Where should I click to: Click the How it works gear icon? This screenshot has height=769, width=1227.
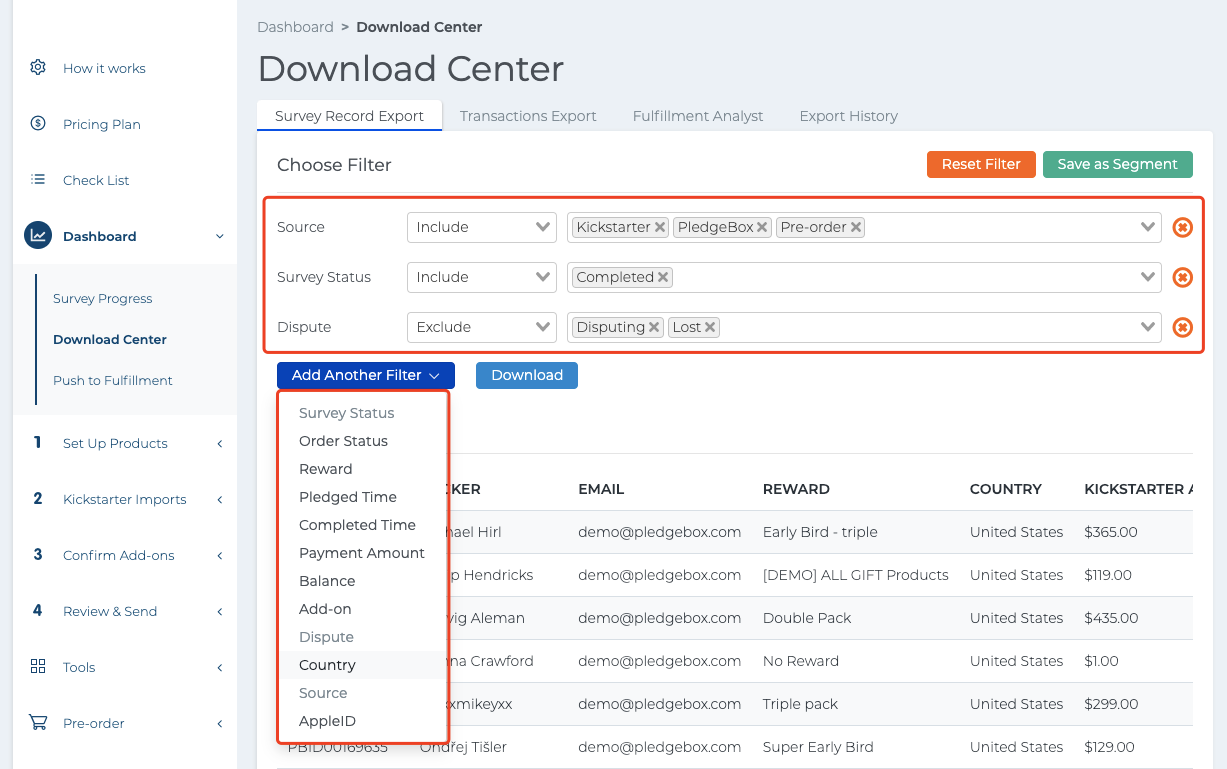(x=38, y=68)
